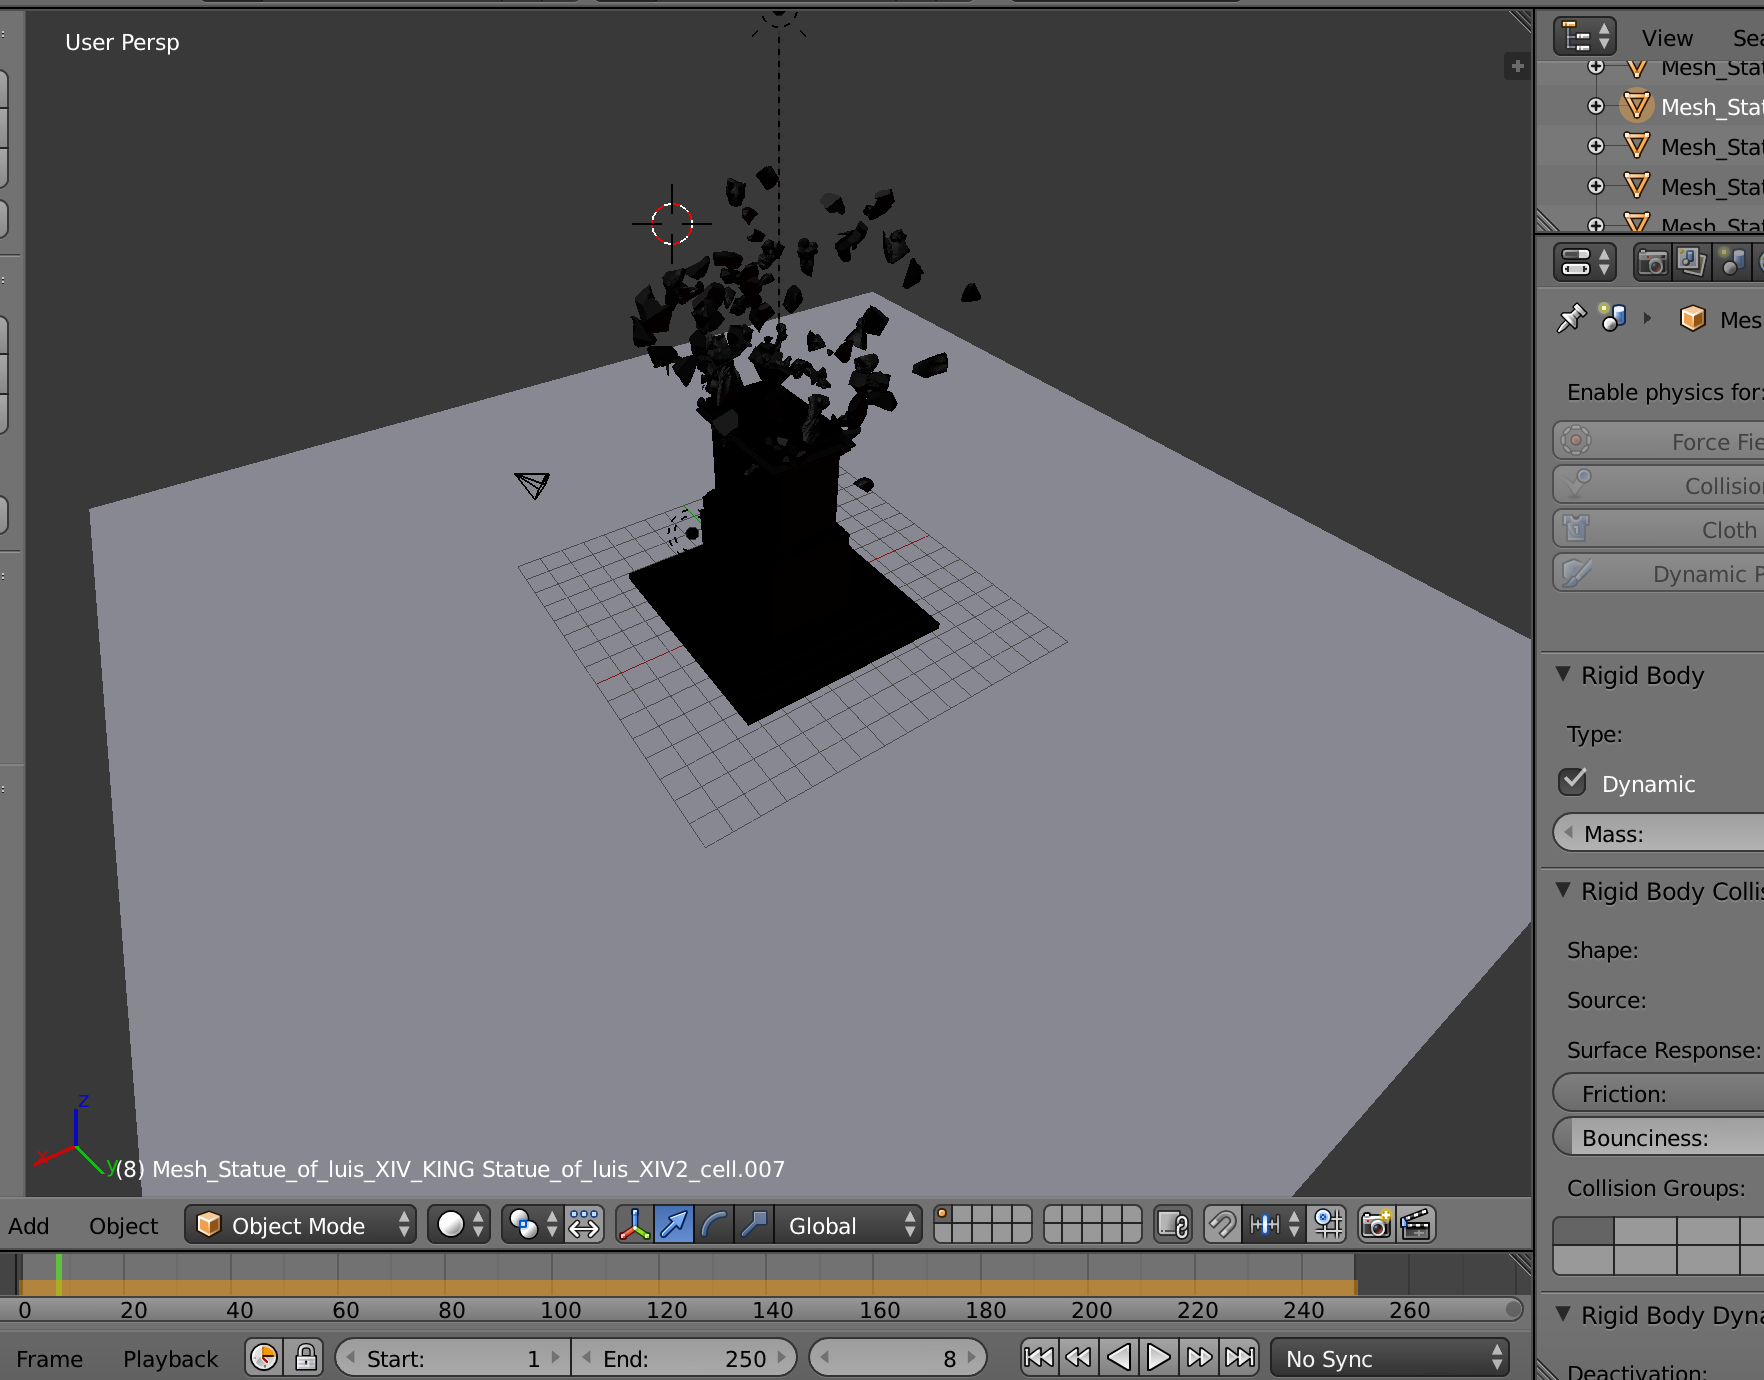
Task: Enable the rotate manipulator arc icon
Action: point(714,1224)
